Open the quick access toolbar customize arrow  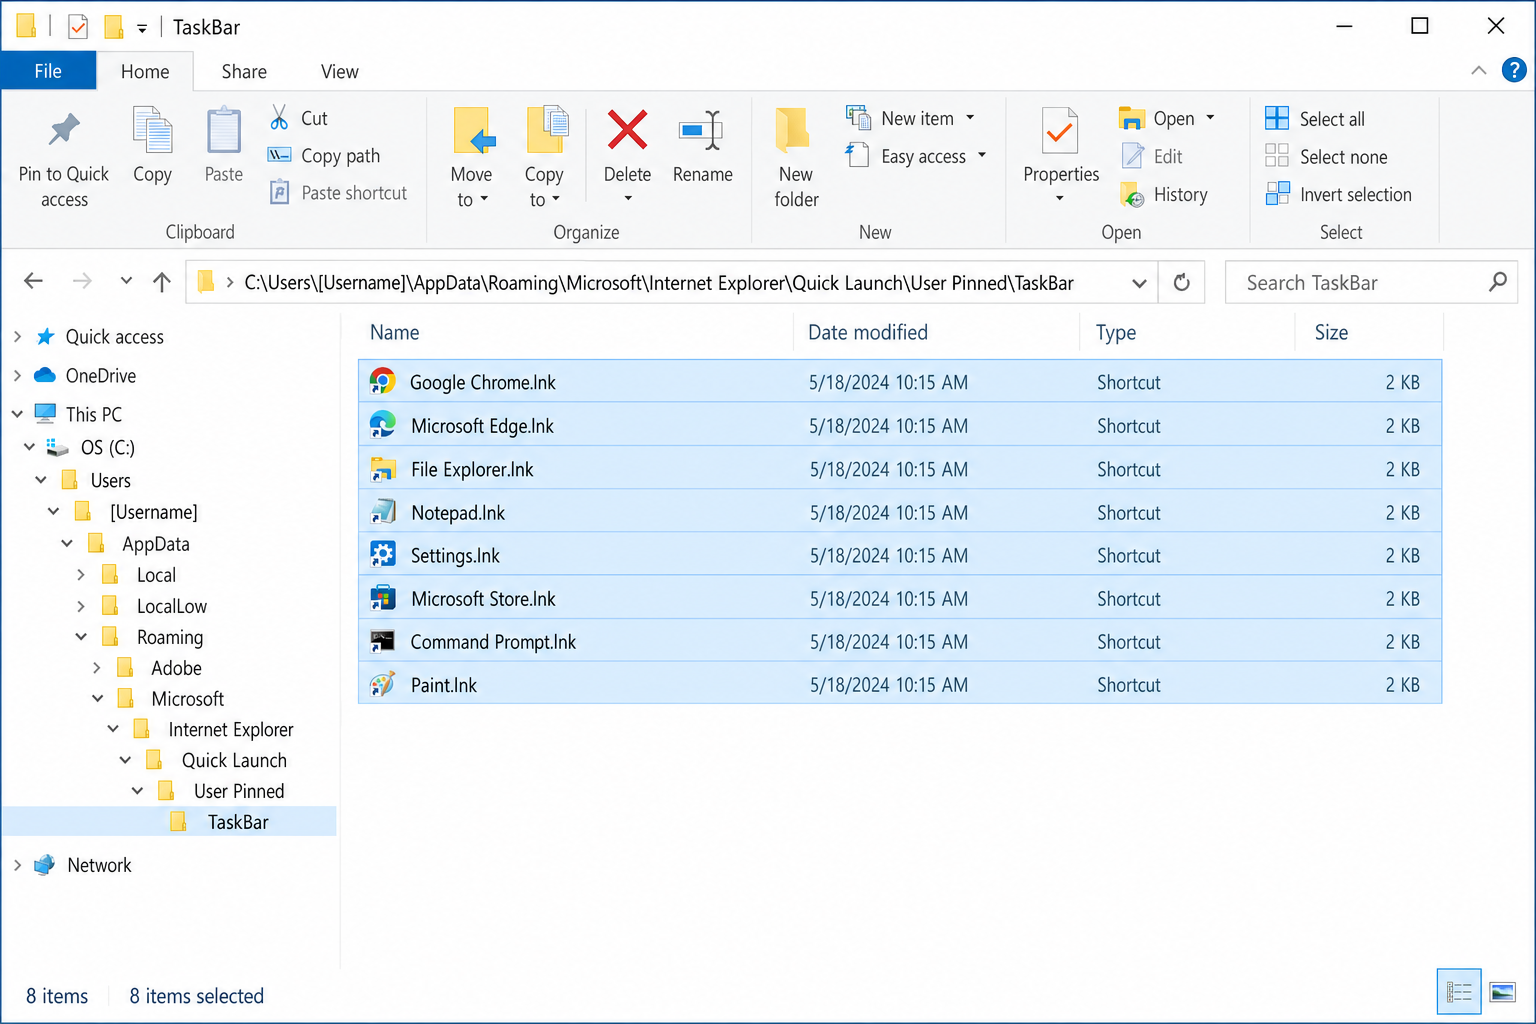click(142, 28)
